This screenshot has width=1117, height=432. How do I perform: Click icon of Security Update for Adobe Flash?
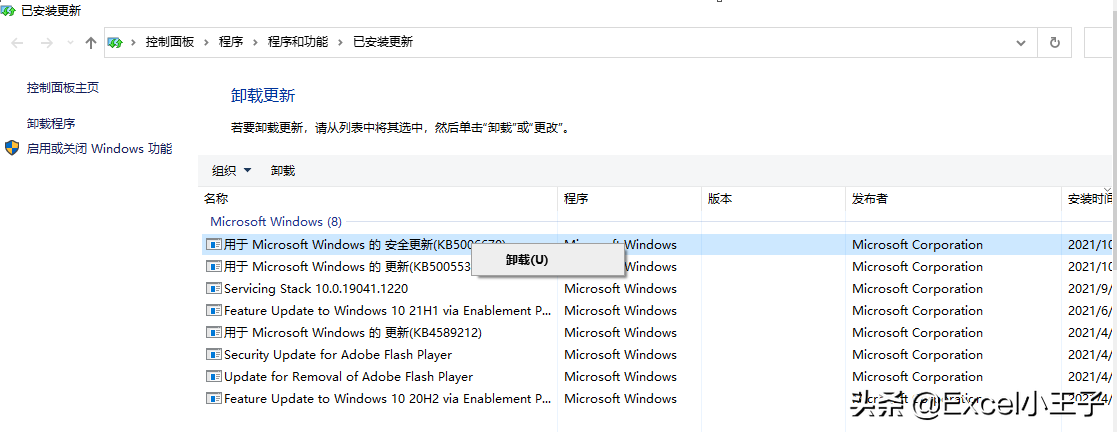point(214,355)
